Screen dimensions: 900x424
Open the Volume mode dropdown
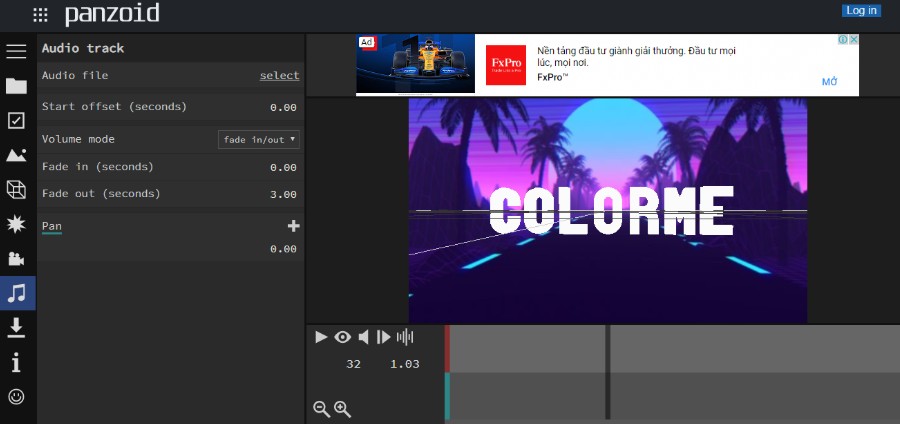[259, 139]
